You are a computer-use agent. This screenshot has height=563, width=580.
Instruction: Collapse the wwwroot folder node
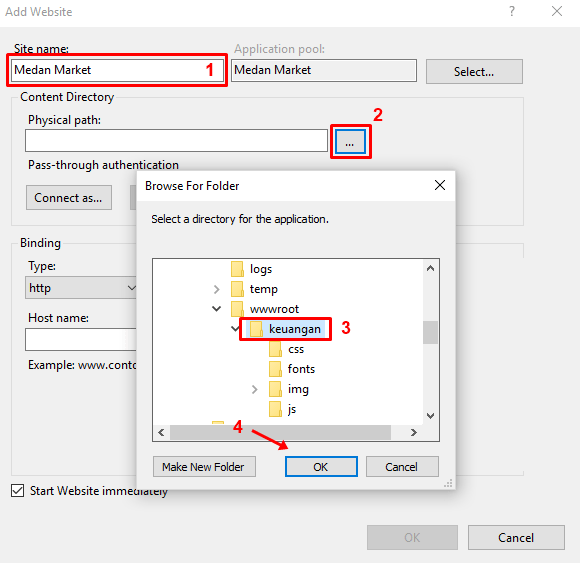(217, 309)
